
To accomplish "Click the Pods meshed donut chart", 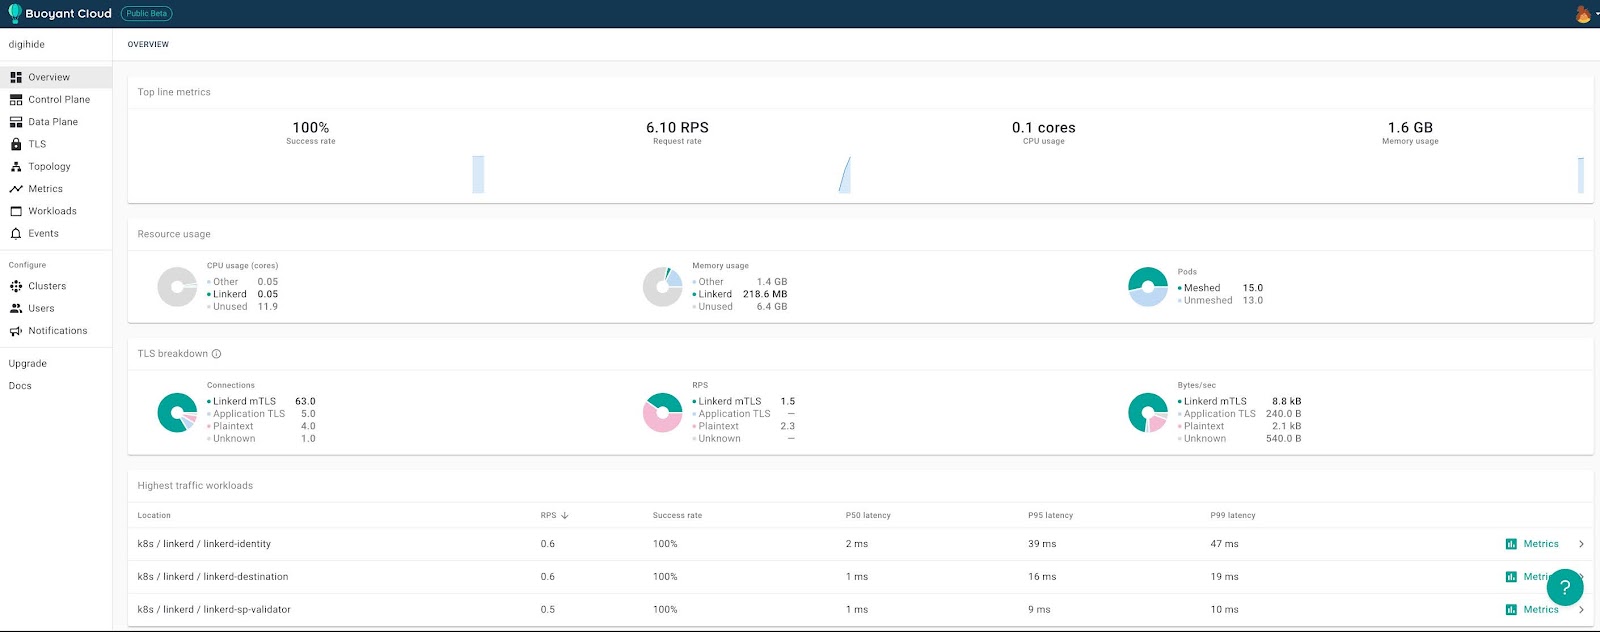I will point(1148,287).
